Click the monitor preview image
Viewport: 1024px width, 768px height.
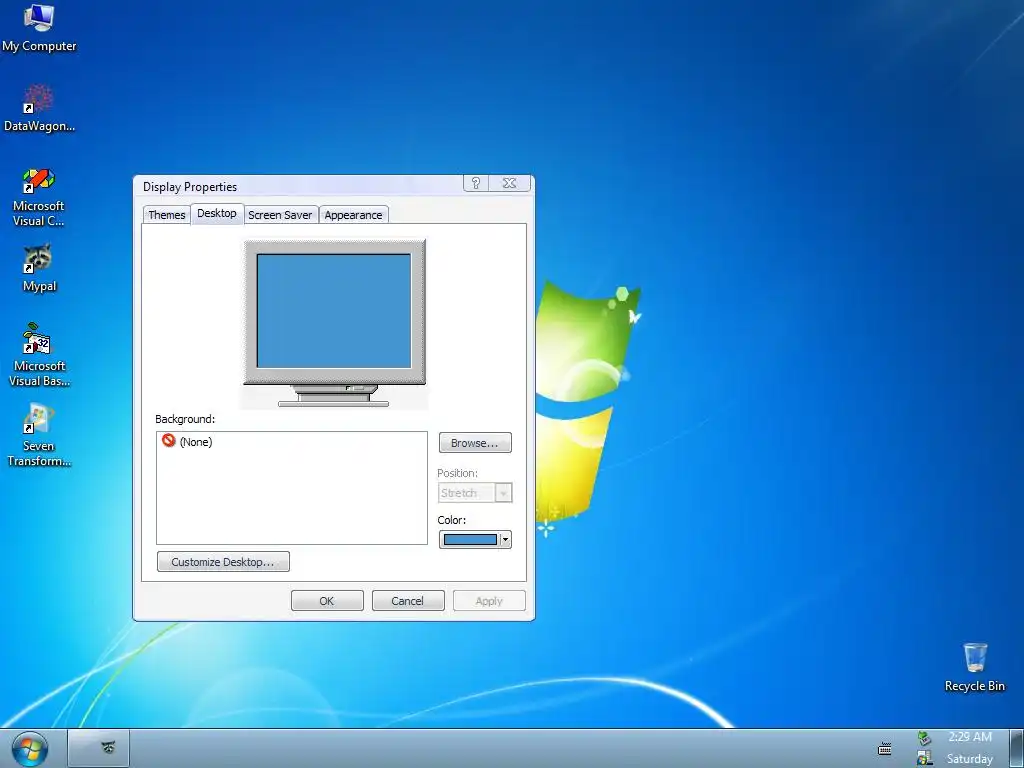[334, 323]
